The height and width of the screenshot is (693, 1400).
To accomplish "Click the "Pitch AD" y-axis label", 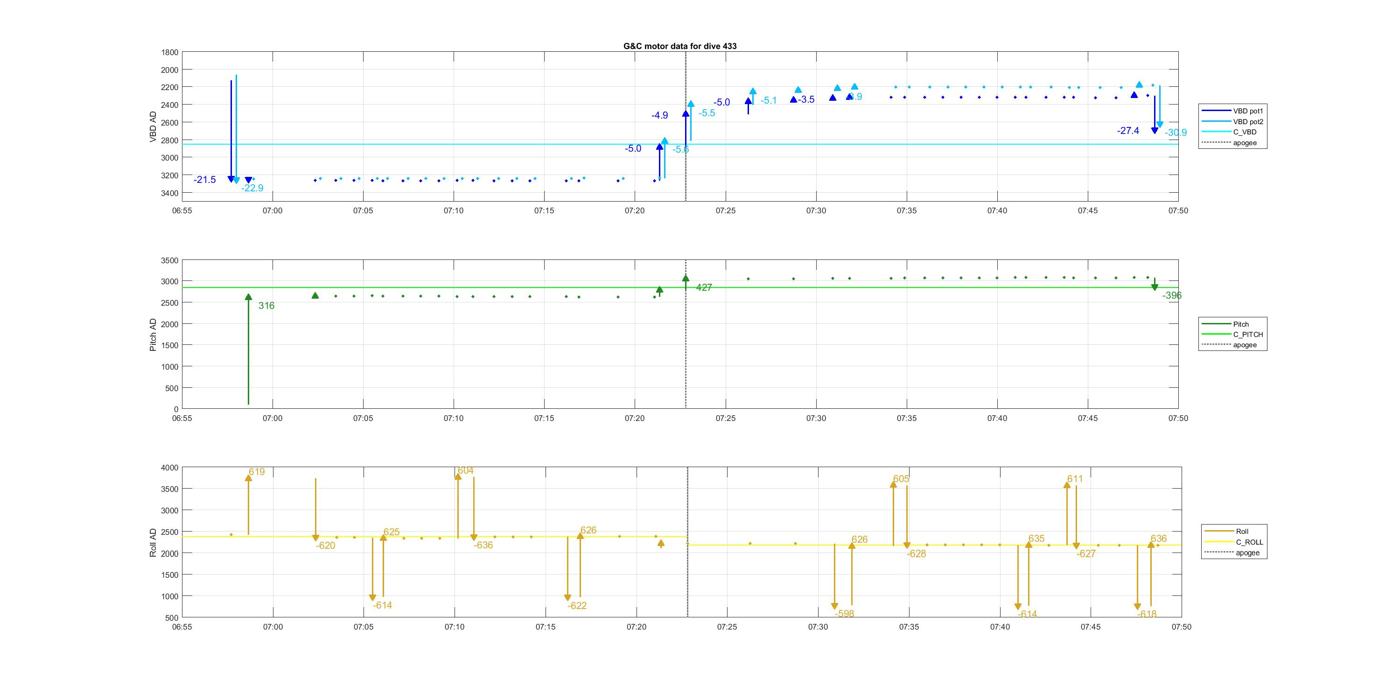I will [x=153, y=333].
